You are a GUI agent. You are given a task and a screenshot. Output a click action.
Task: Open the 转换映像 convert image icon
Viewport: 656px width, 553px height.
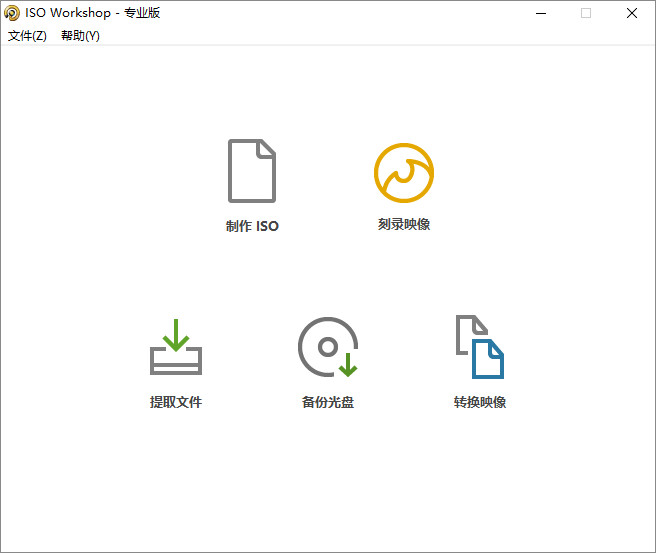480,347
